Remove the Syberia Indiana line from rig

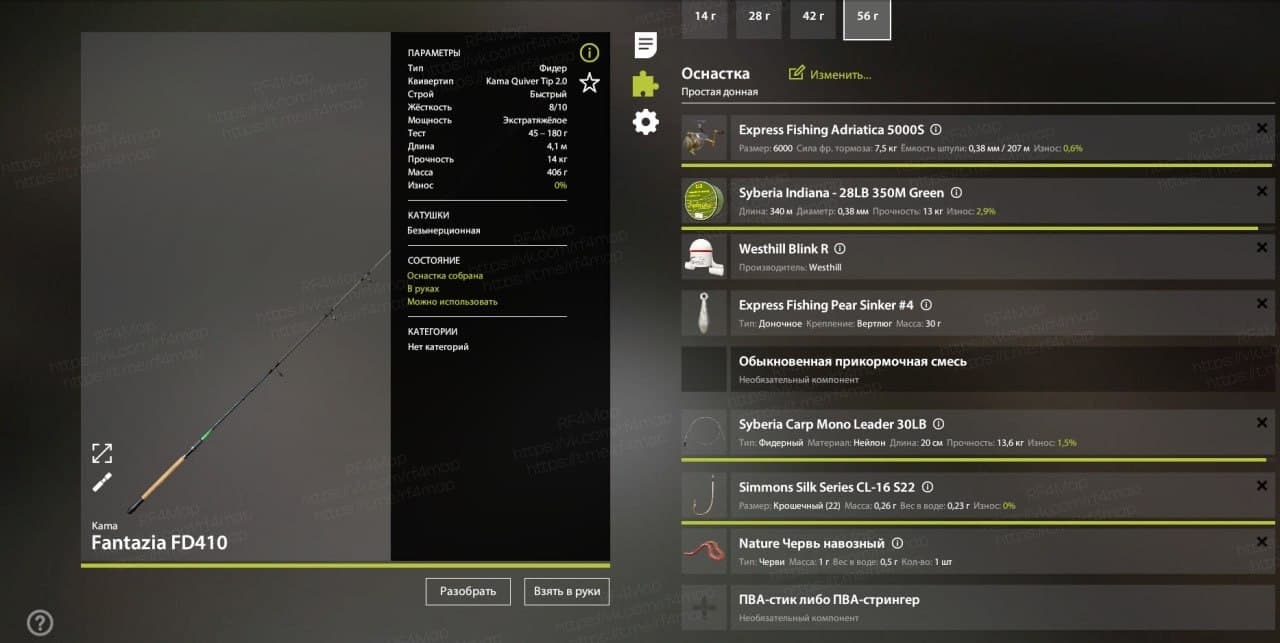[x=1262, y=192]
